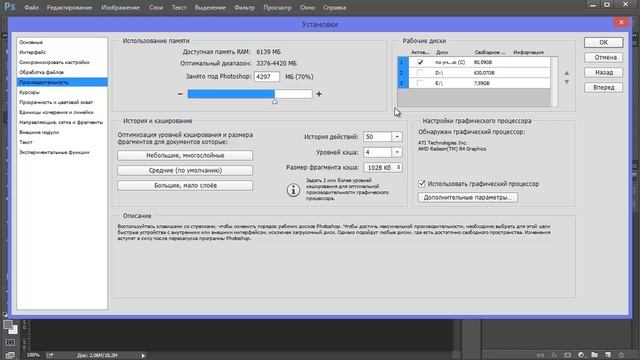Click the Назад button
The height and width of the screenshot is (360, 640).
603,72
